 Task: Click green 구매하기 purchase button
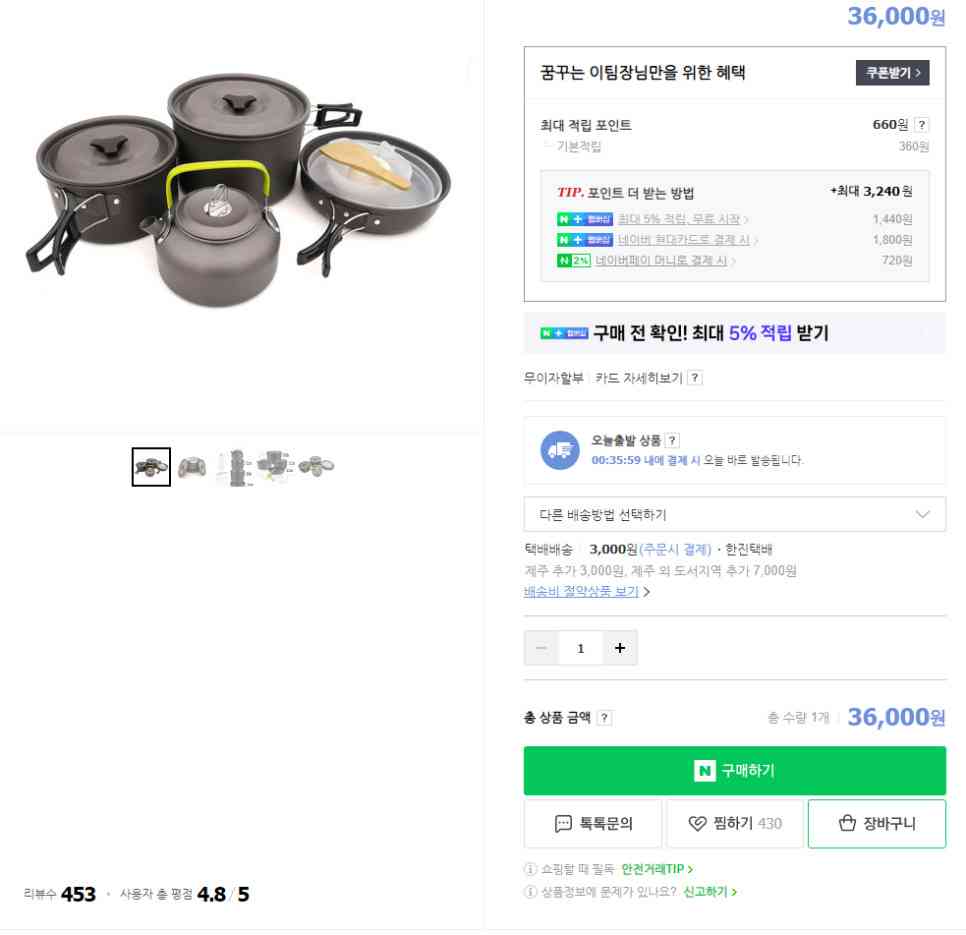coord(734,771)
